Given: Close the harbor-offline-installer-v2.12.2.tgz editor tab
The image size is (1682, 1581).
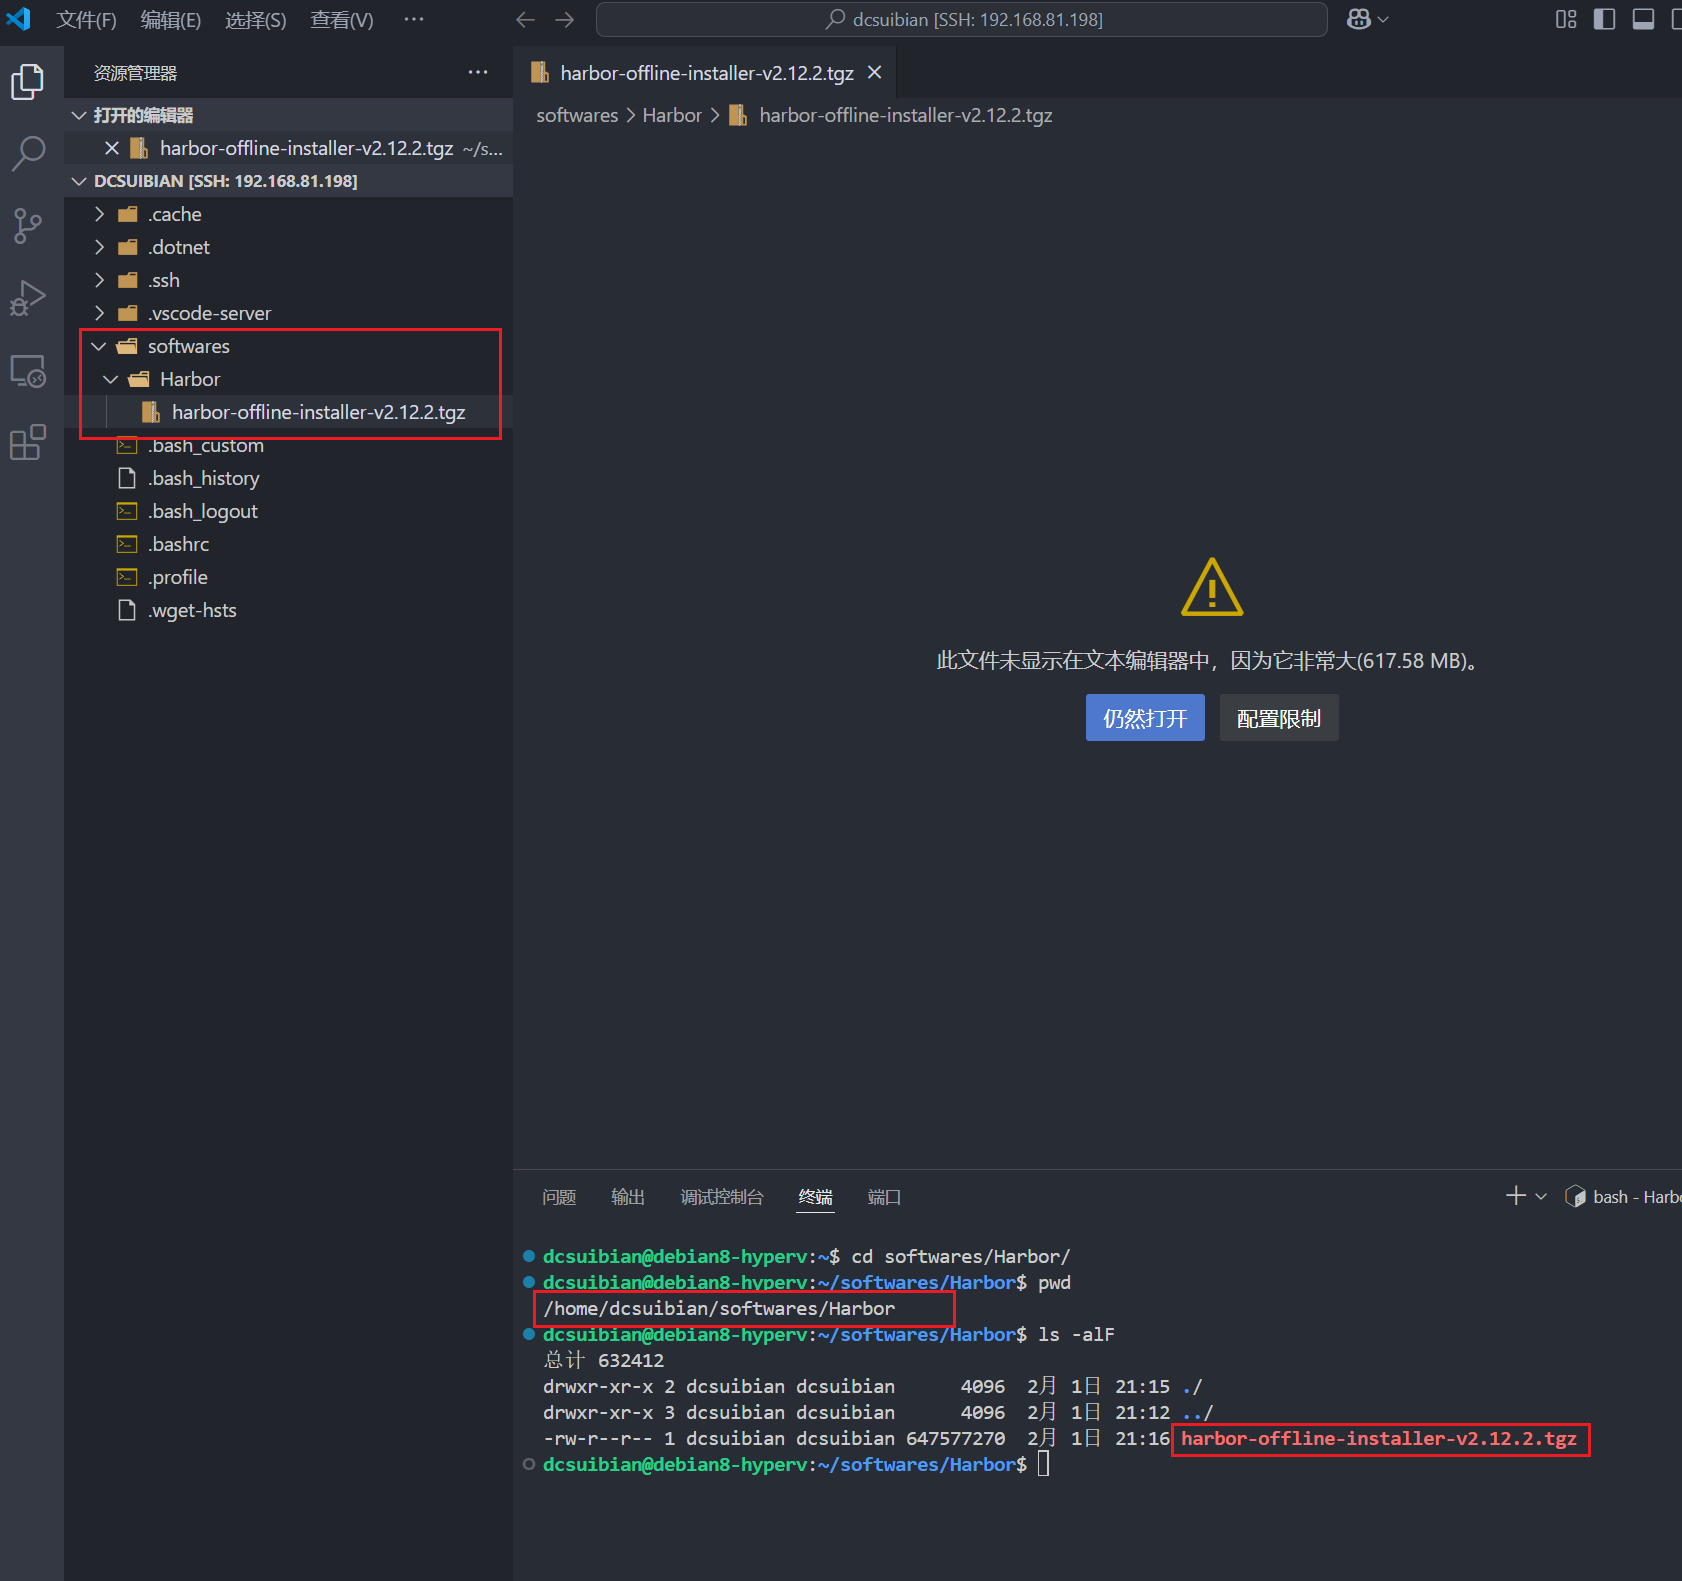Looking at the screenshot, I should [874, 73].
